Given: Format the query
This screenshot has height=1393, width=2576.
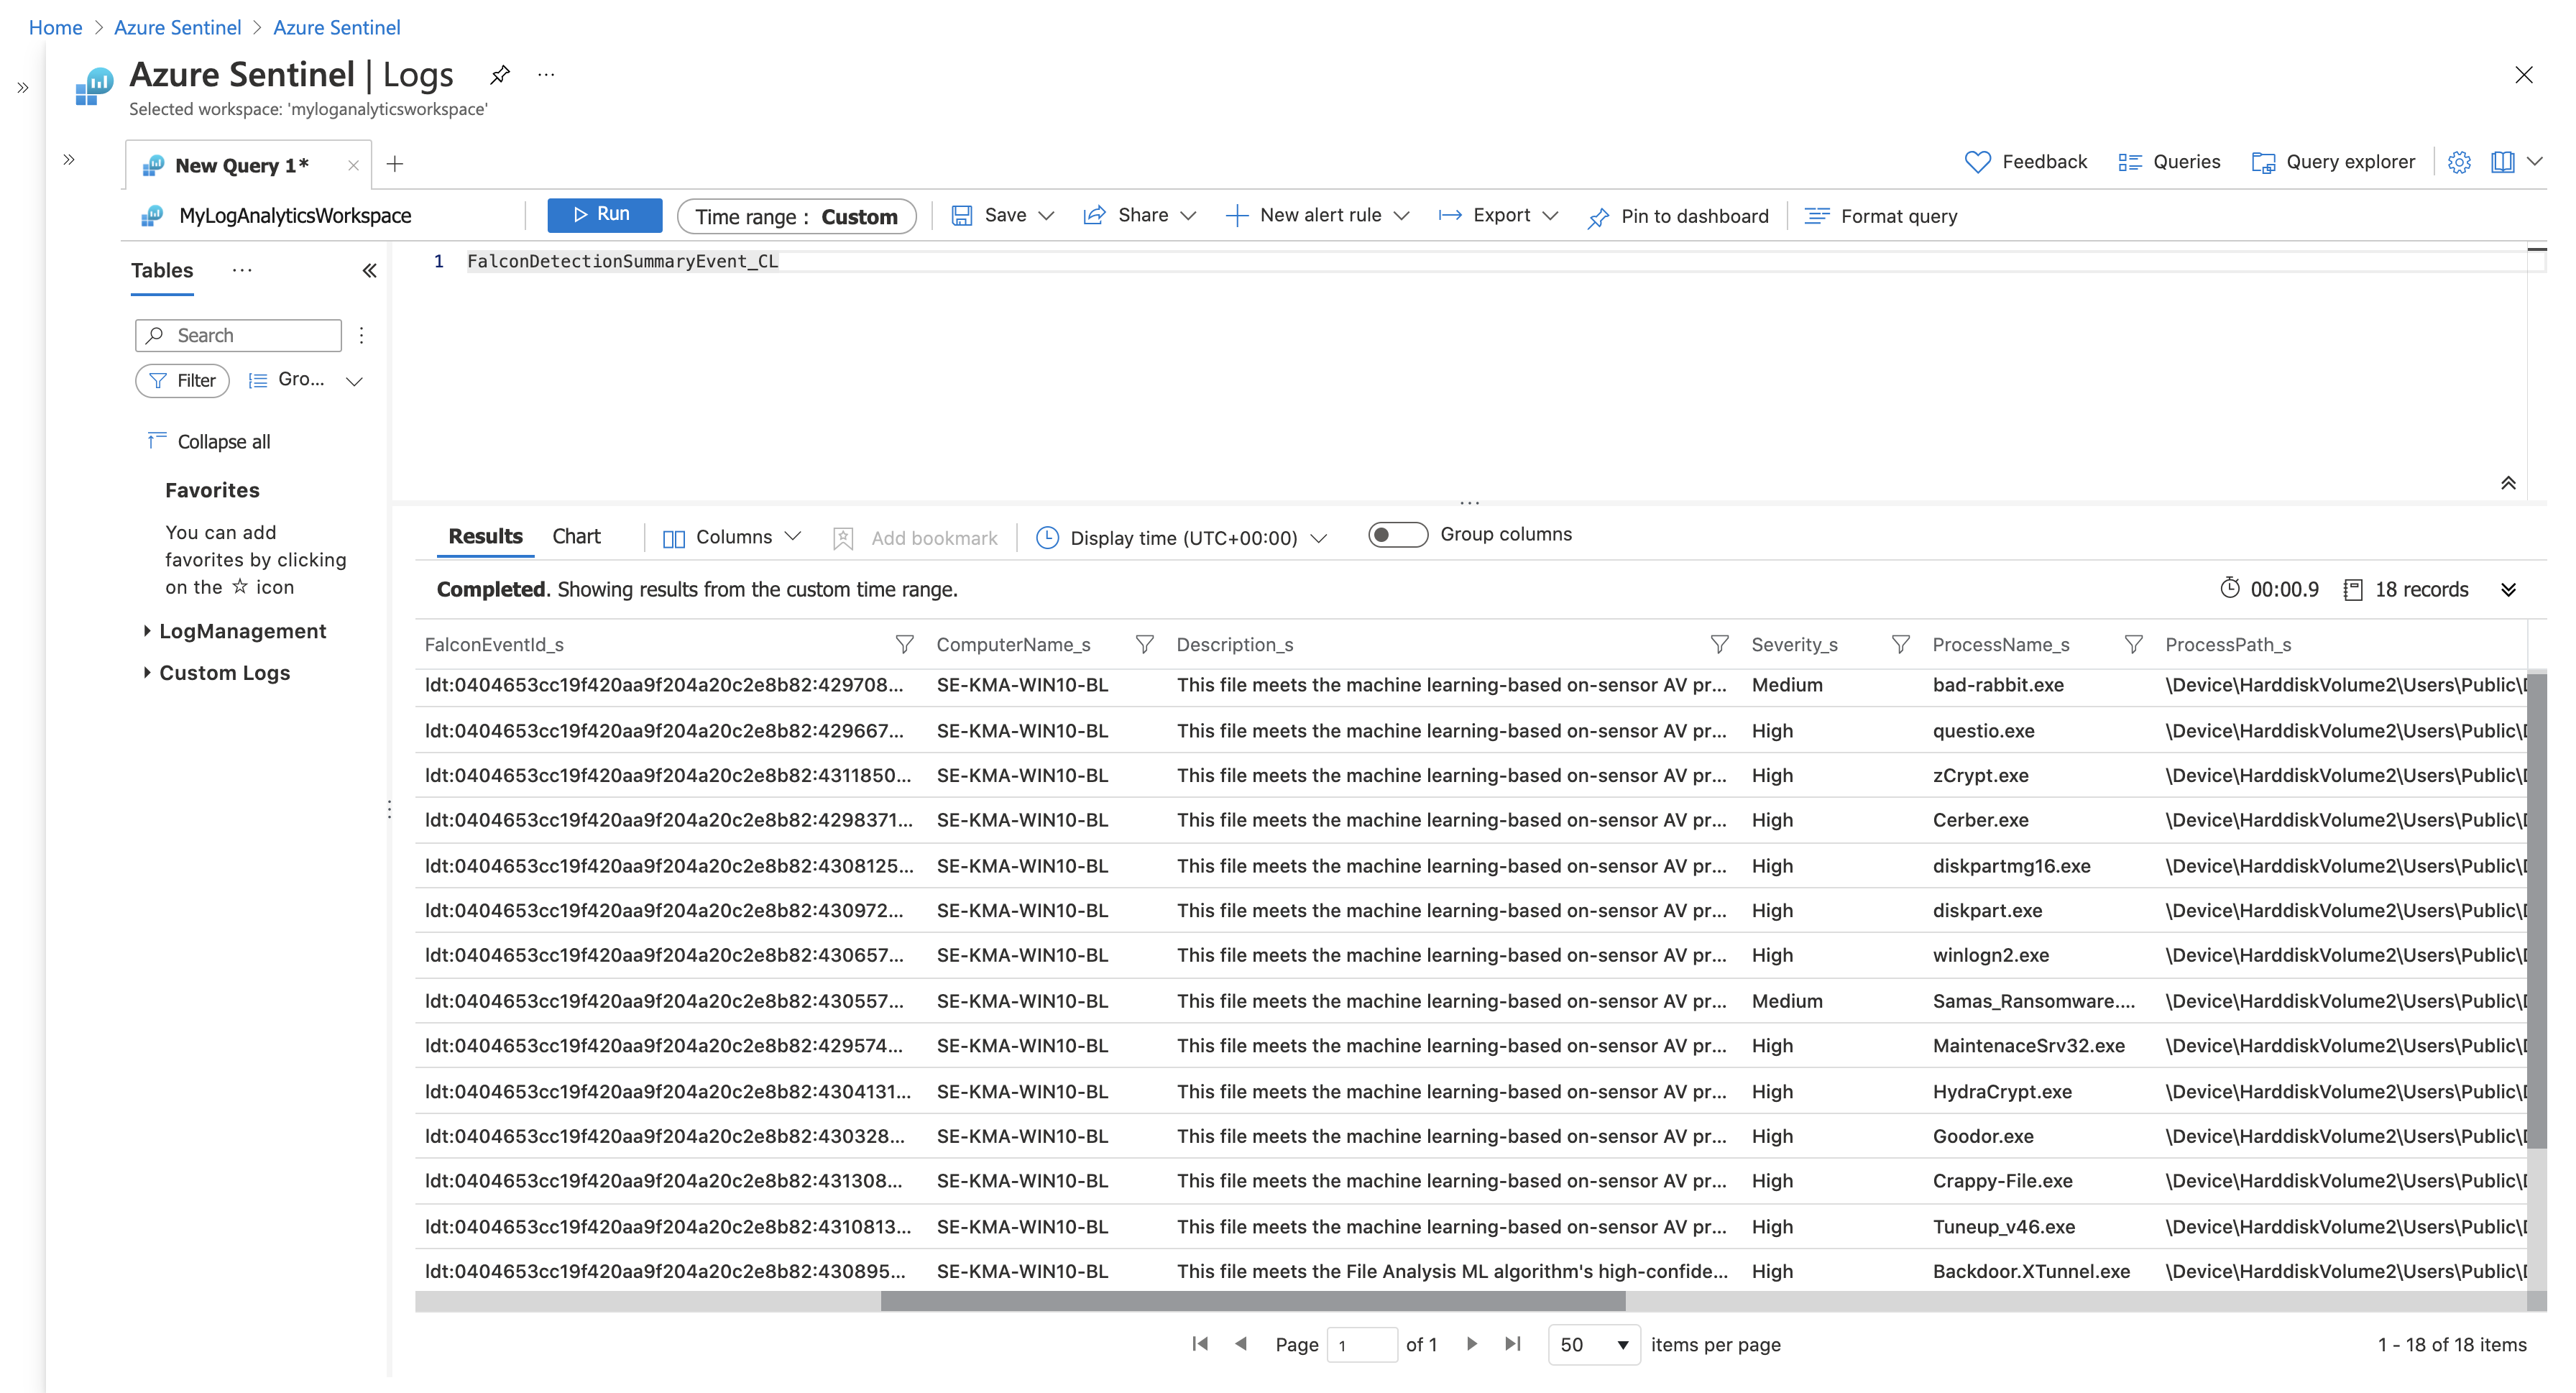Looking at the screenshot, I should [1880, 216].
